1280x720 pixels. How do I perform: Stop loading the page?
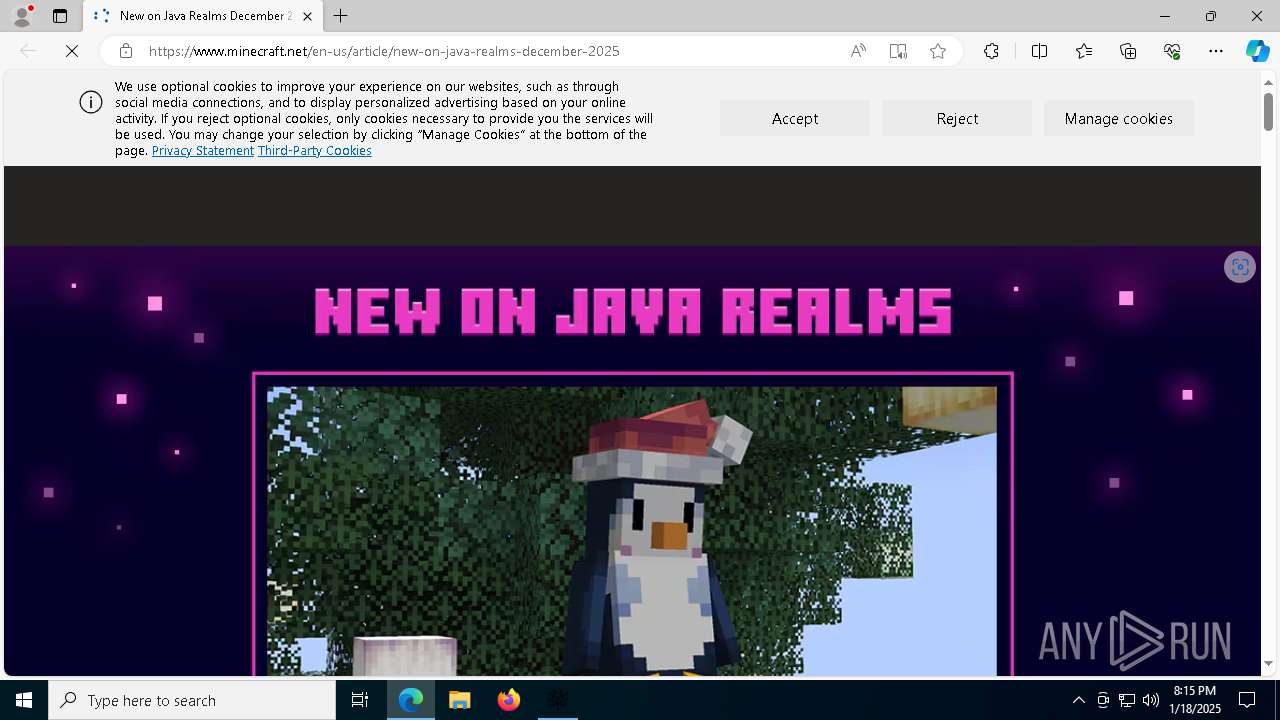72,51
